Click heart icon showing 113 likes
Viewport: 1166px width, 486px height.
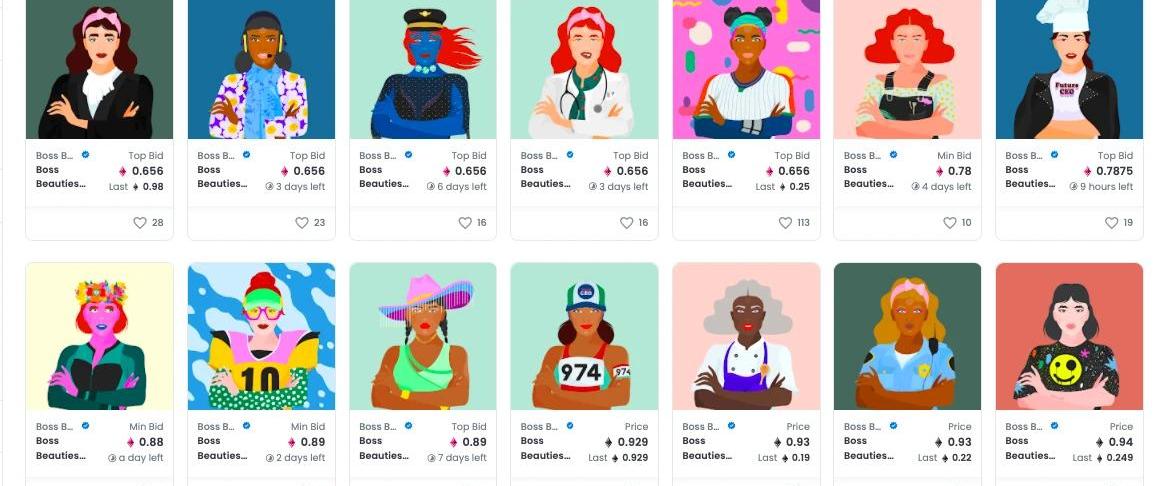[785, 222]
